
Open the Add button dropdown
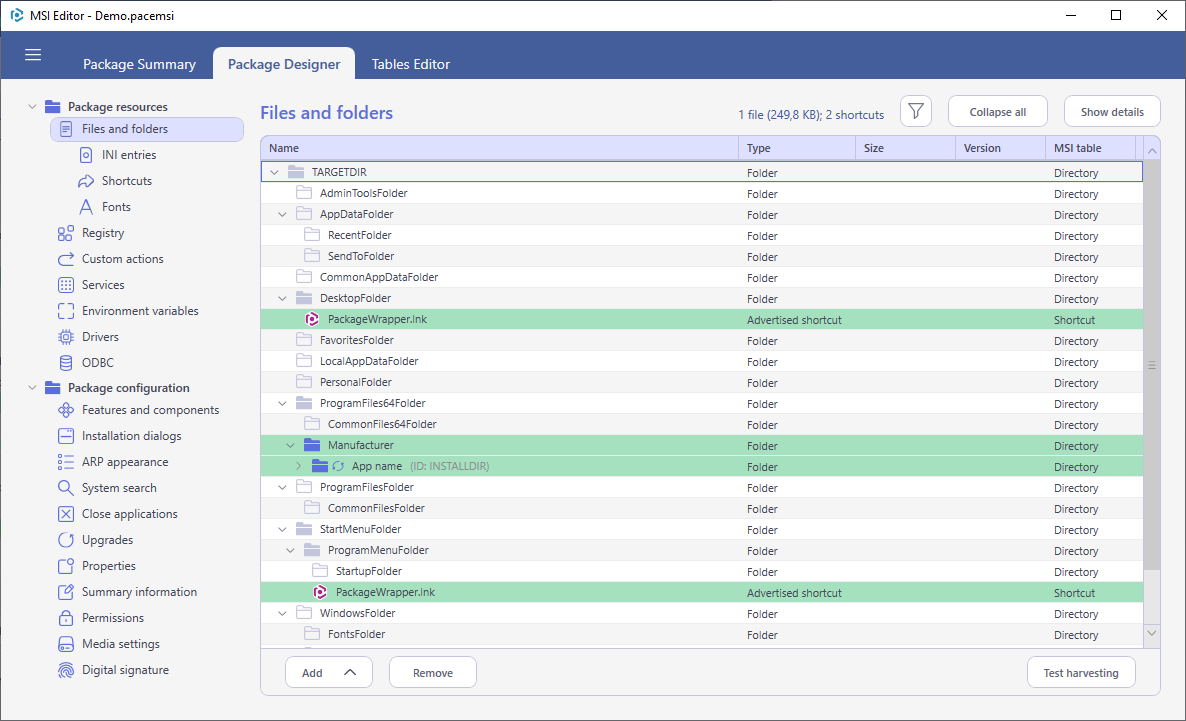[328, 673]
